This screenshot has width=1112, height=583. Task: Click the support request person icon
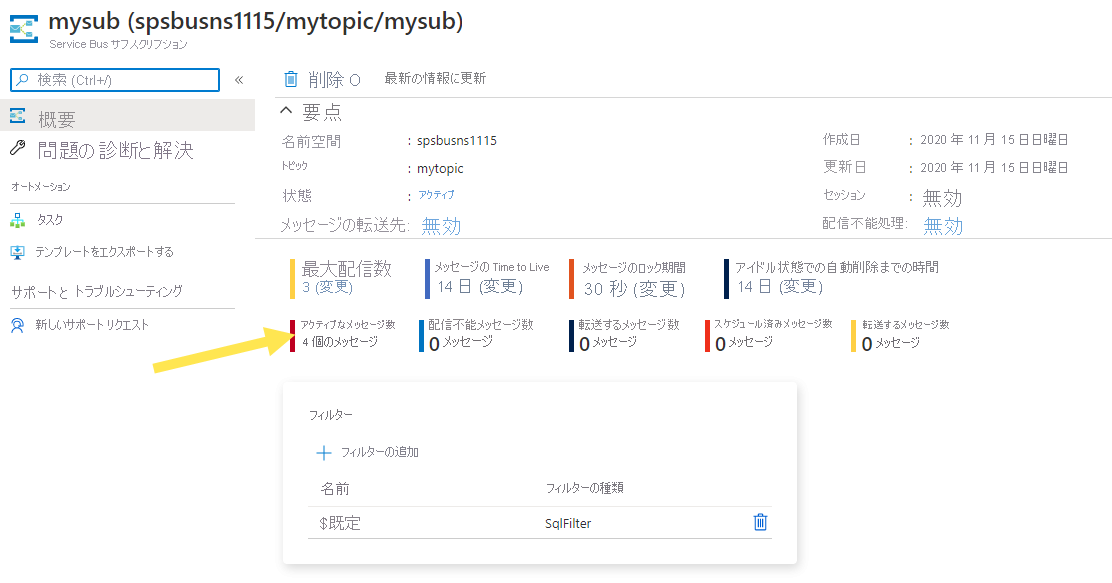(18, 326)
